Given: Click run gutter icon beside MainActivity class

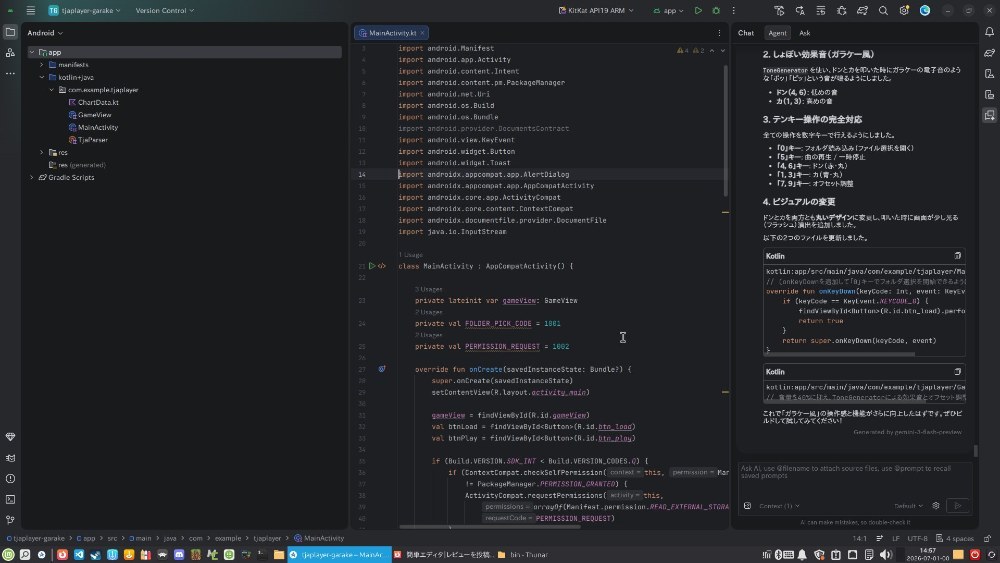Looking at the screenshot, I should pyautogui.click(x=372, y=266).
